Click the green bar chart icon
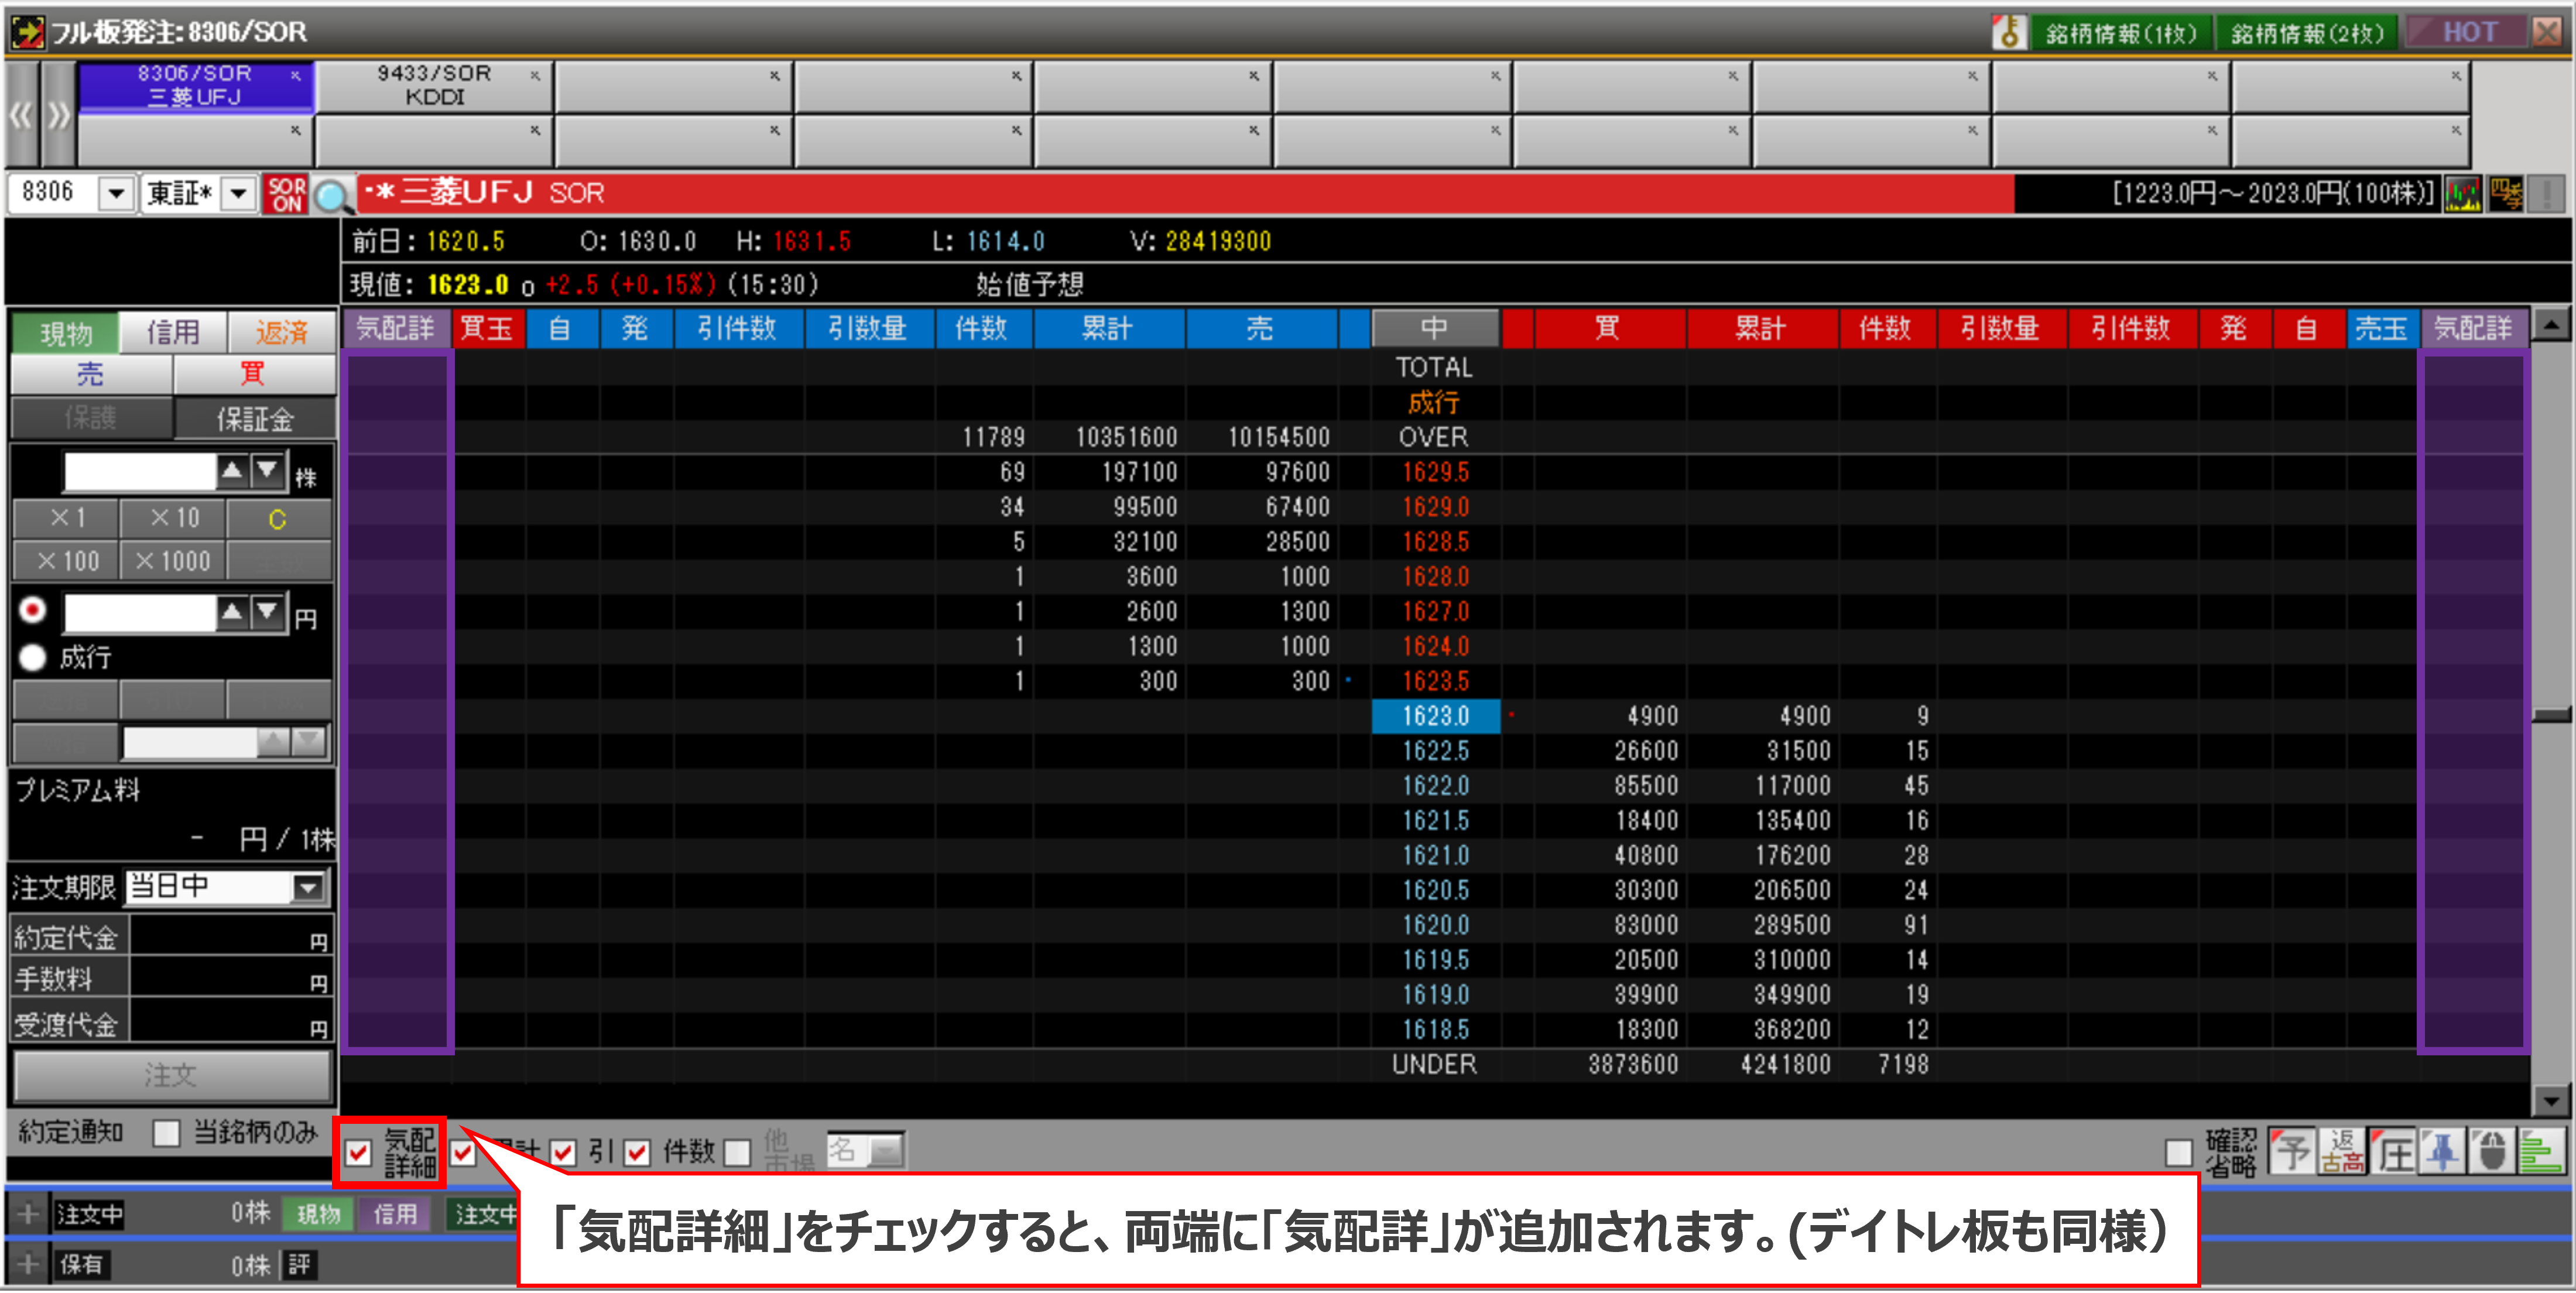The width and height of the screenshot is (2576, 1293). click(x=2541, y=1152)
